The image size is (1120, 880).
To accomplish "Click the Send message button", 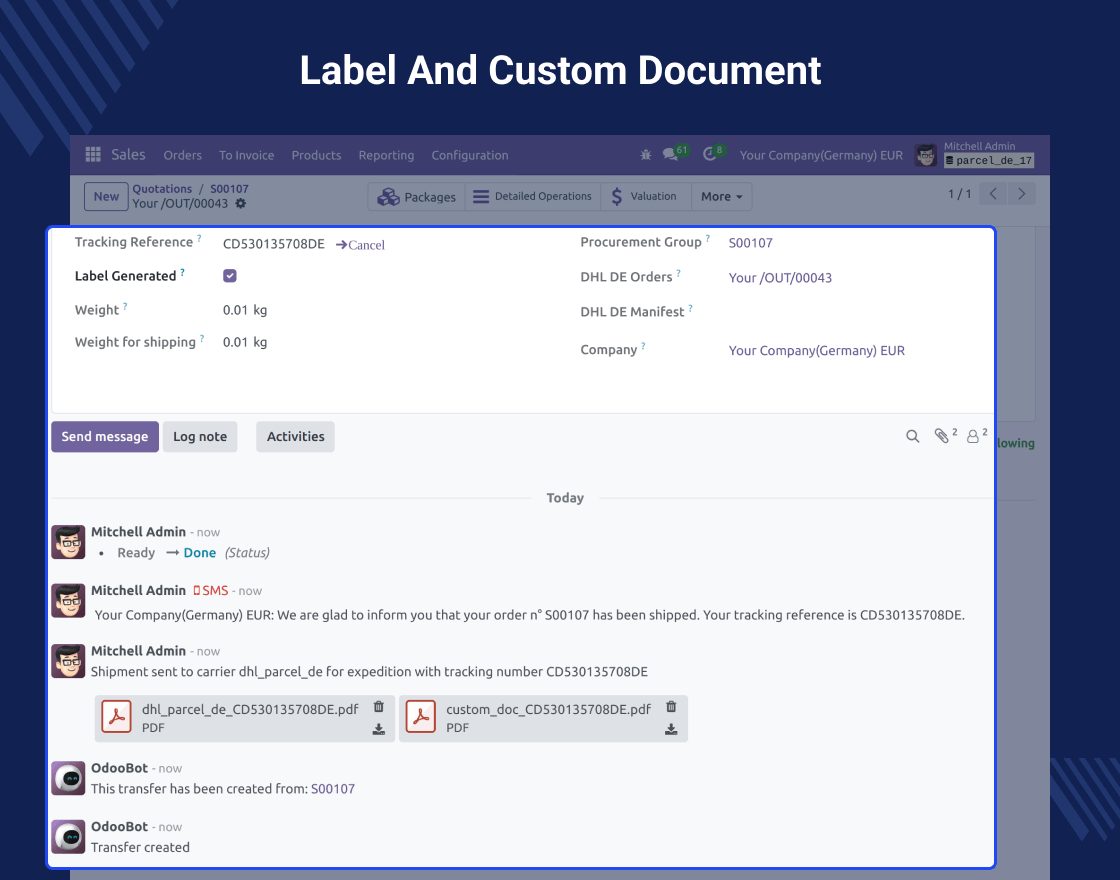I will [105, 436].
